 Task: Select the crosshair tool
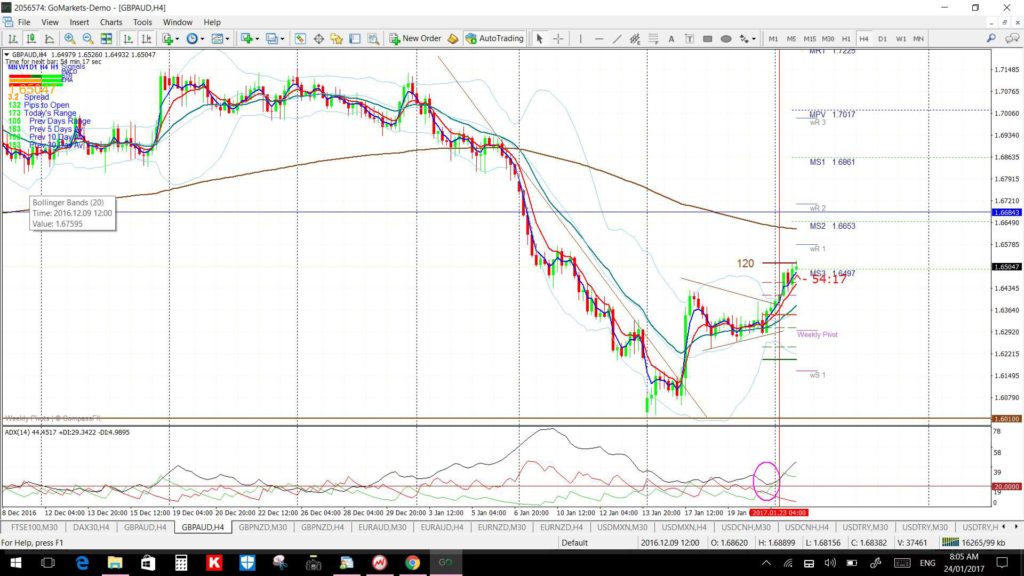coord(558,39)
